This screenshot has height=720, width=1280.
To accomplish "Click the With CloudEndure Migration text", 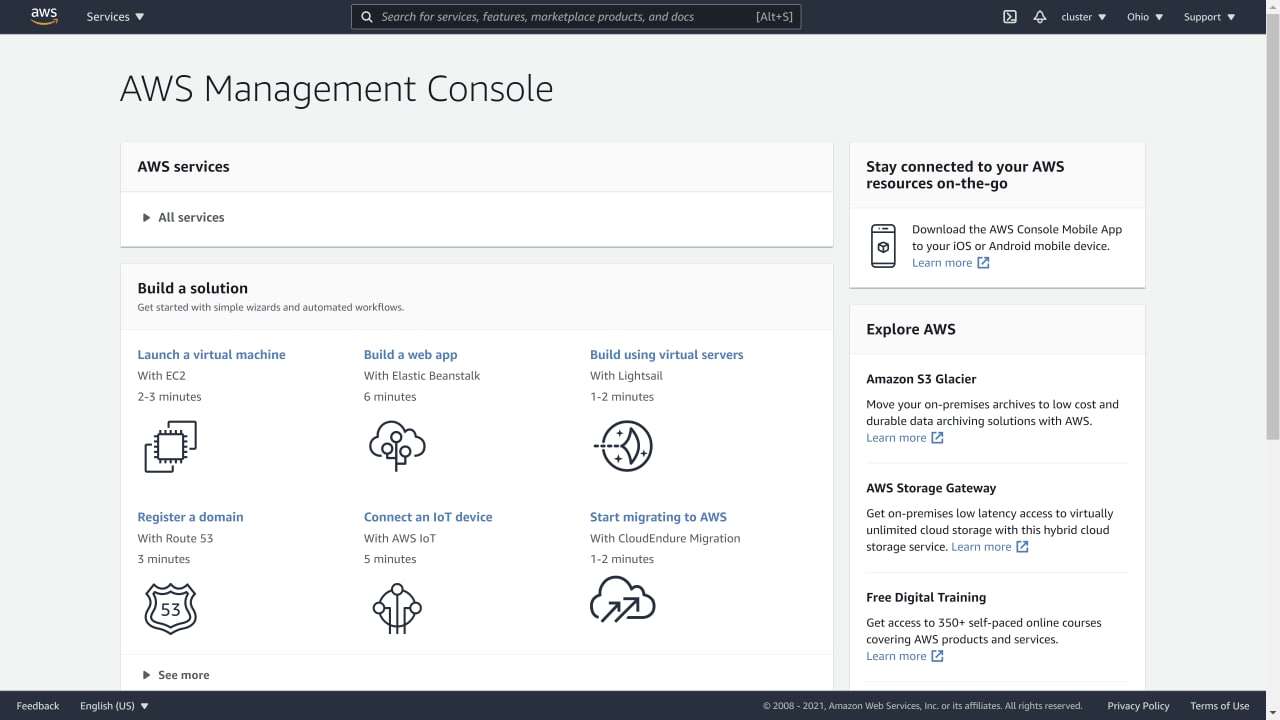I will 665,538.
